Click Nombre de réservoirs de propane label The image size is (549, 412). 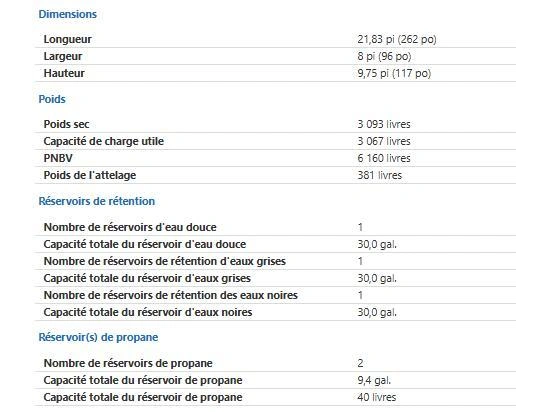[x=128, y=363]
